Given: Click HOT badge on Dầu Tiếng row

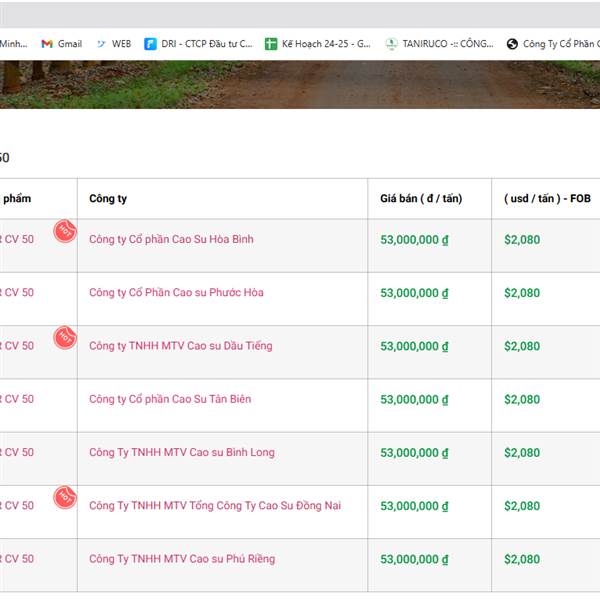Looking at the screenshot, I should (65, 338).
